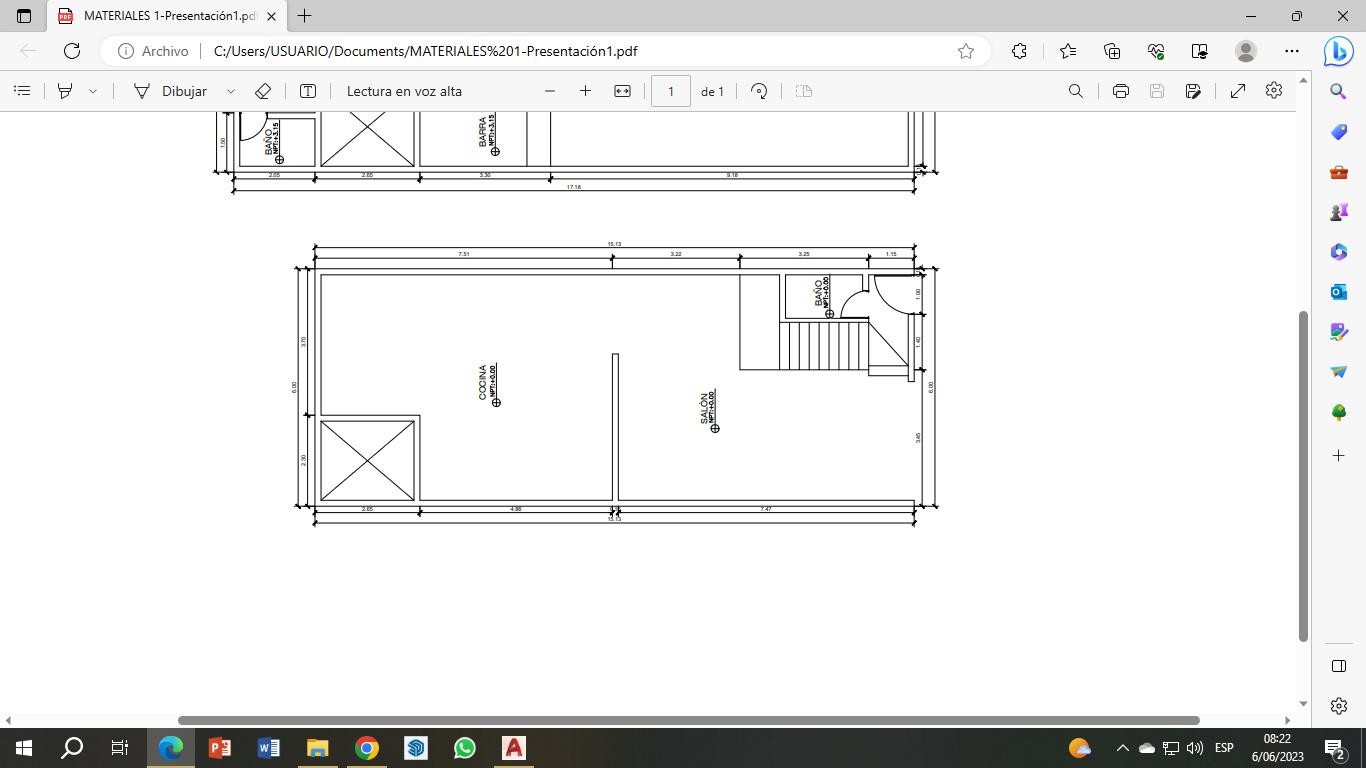Open the user profile menu
This screenshot has height=768, width=1366.
tap(1246, 51)
